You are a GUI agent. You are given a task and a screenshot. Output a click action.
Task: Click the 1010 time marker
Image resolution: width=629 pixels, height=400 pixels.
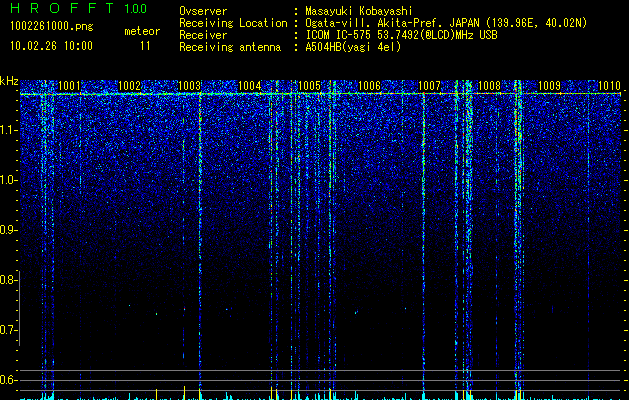click(609, 86)
